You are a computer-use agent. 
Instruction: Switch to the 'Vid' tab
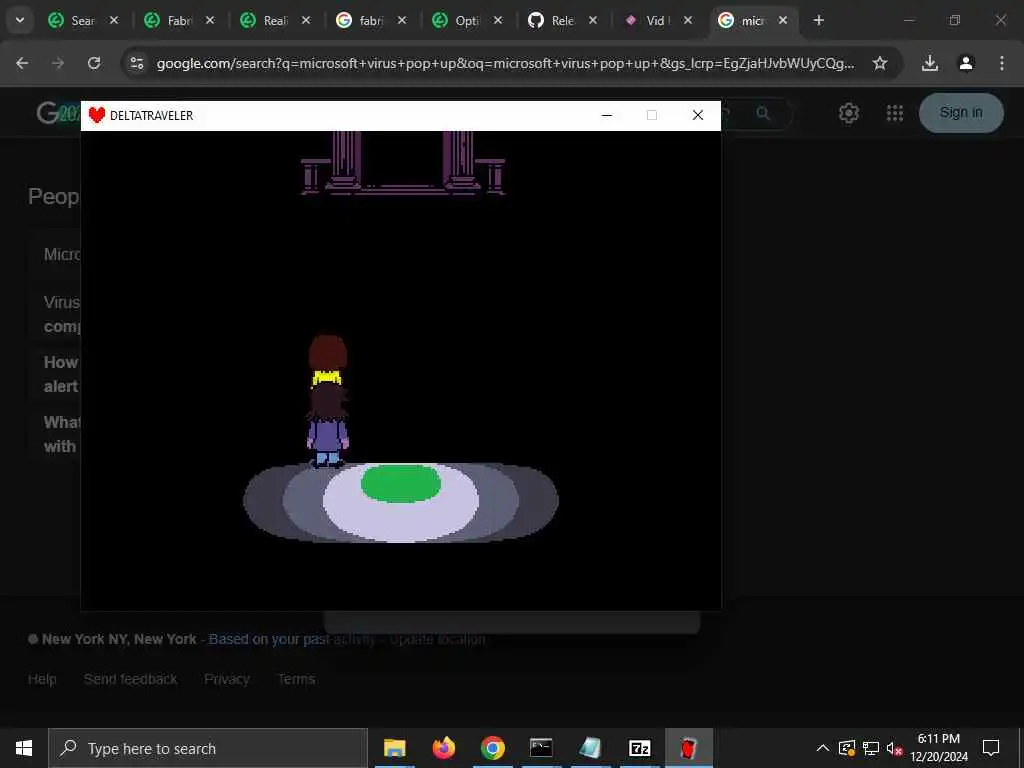pyautogui.click(x=648, y=20)
